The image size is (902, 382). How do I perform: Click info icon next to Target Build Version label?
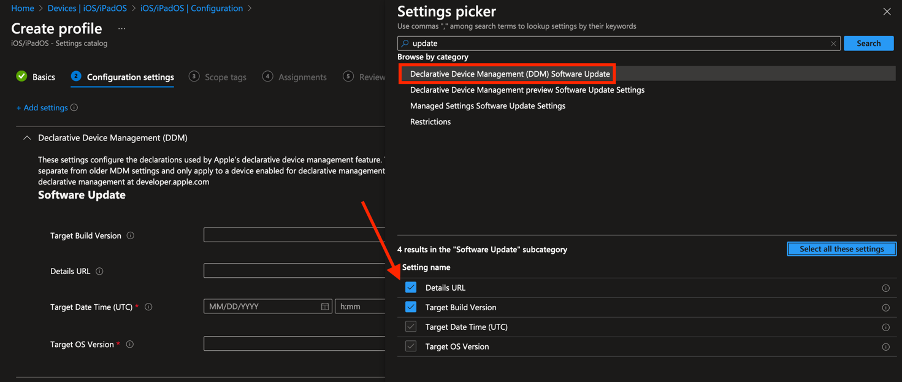pyautogui.click(x=131, y=236)
